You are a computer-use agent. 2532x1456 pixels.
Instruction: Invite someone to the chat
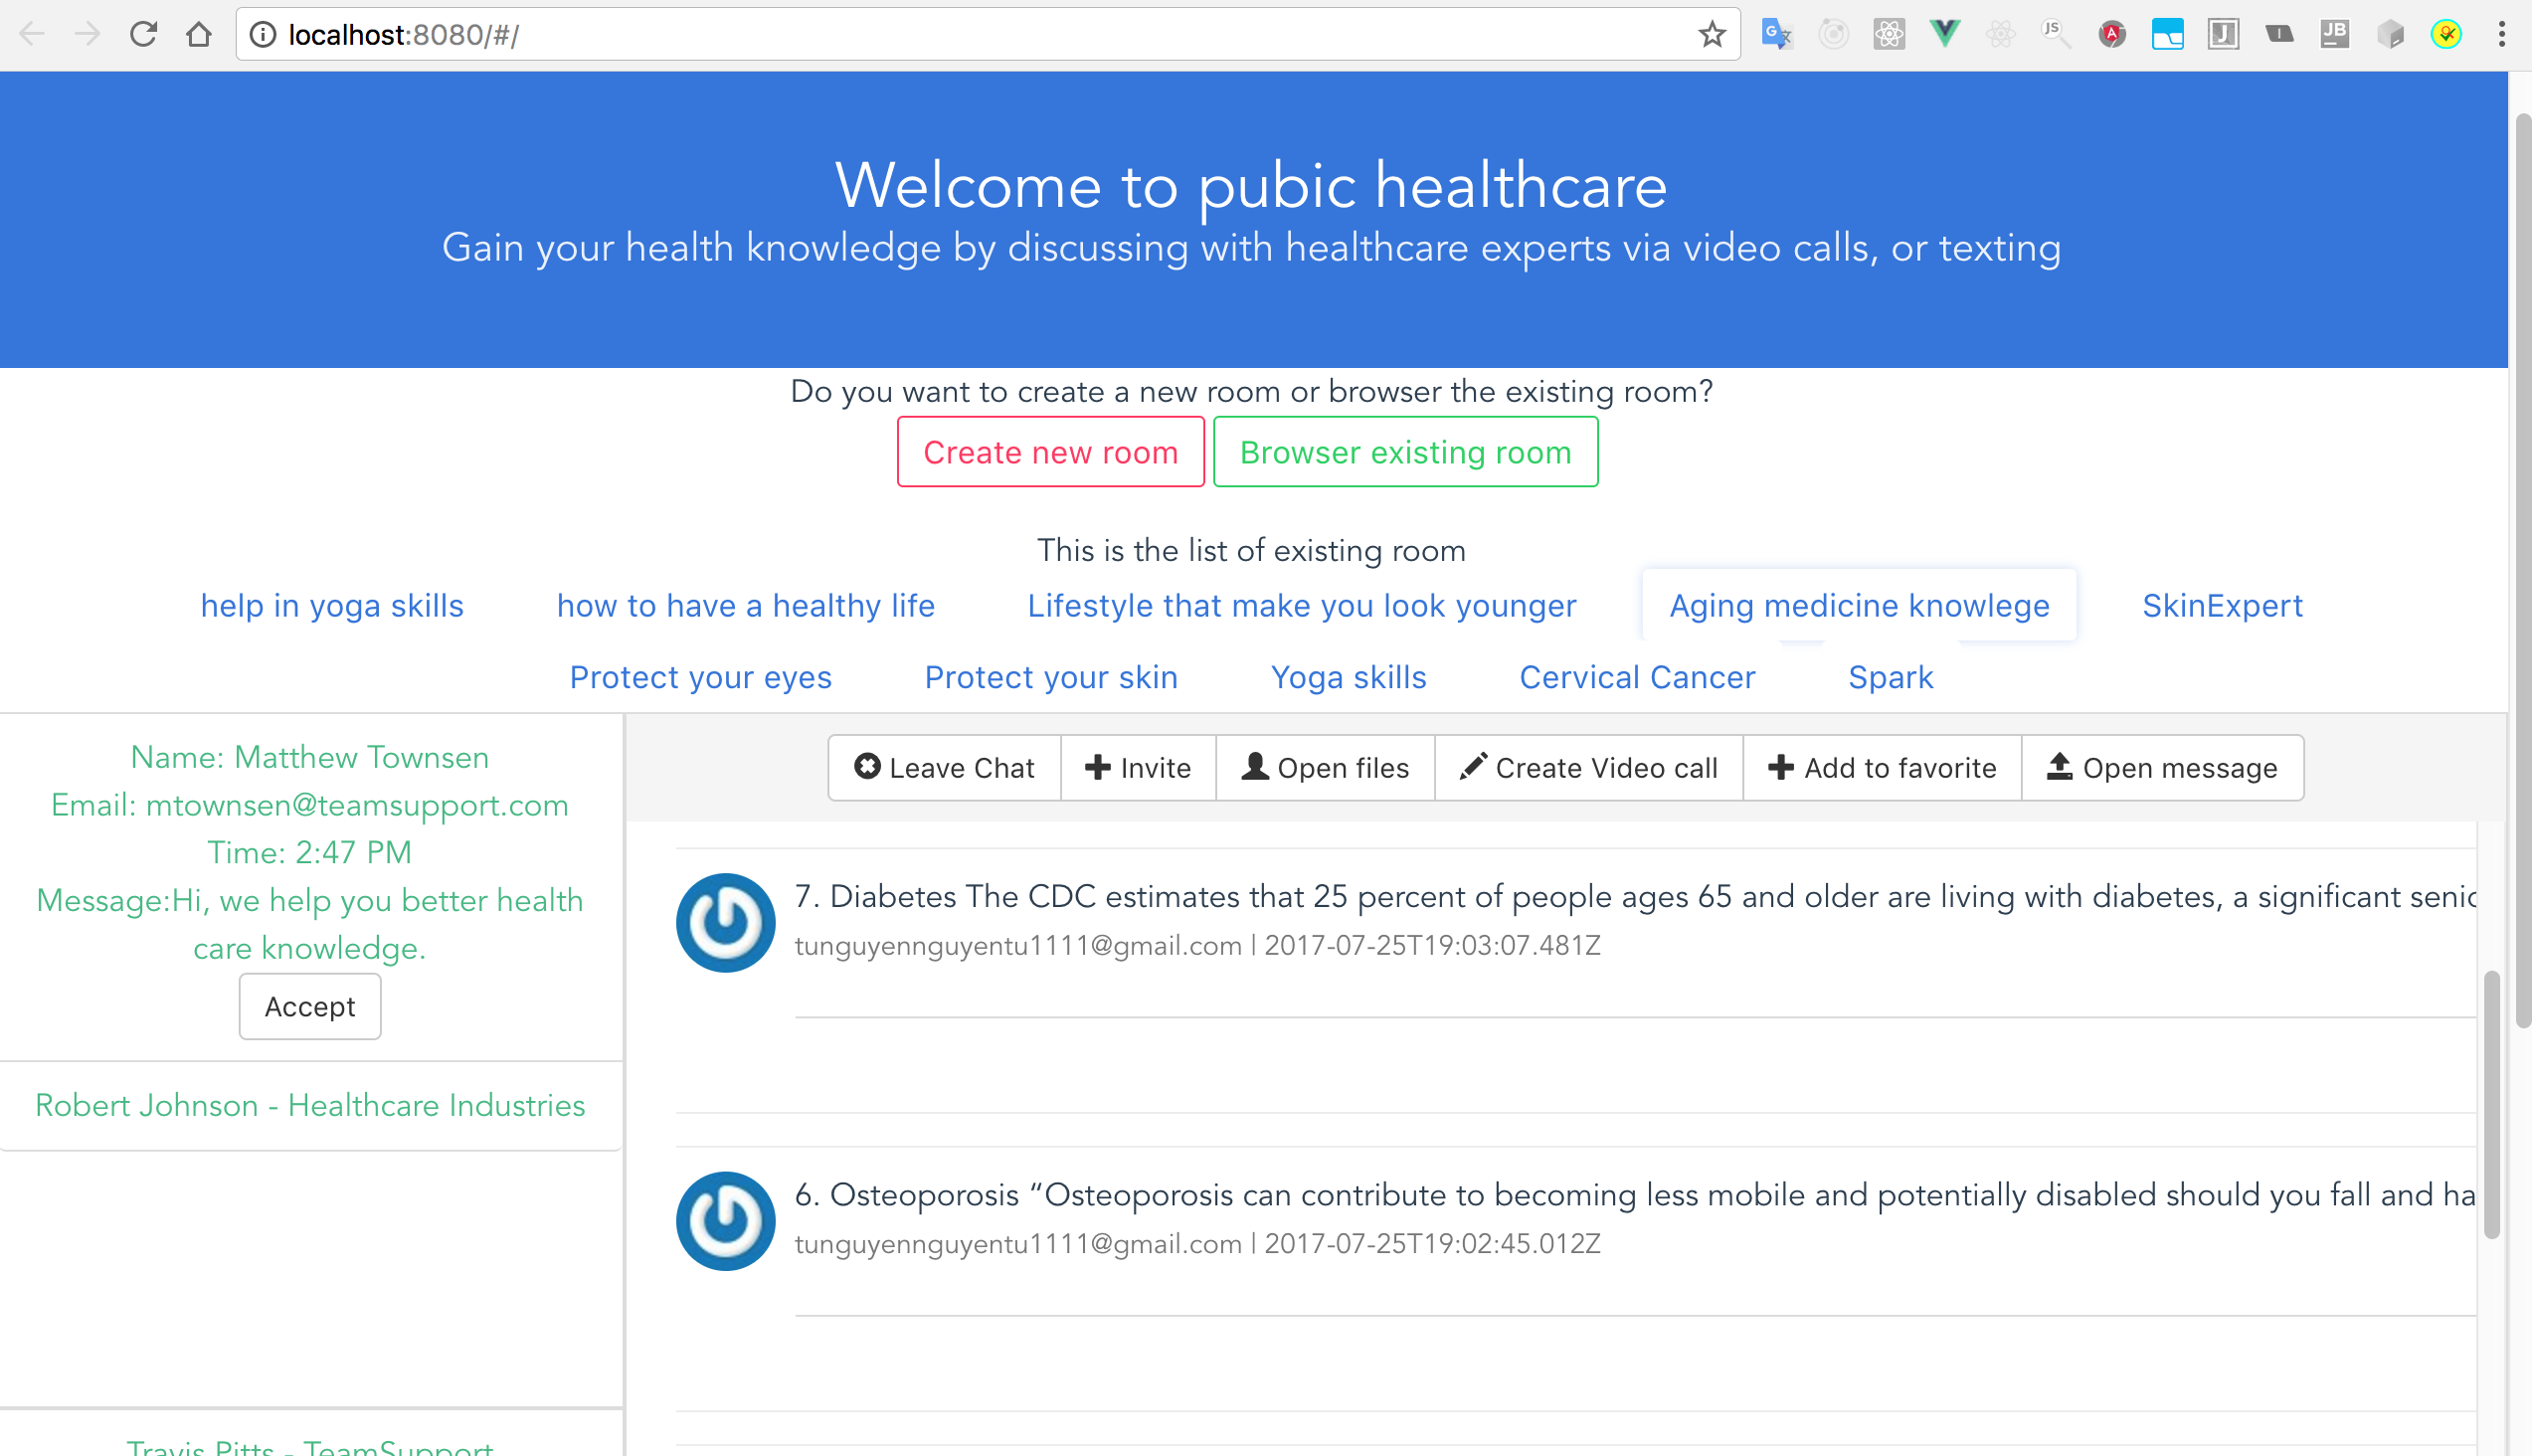tap(1138, 768)
